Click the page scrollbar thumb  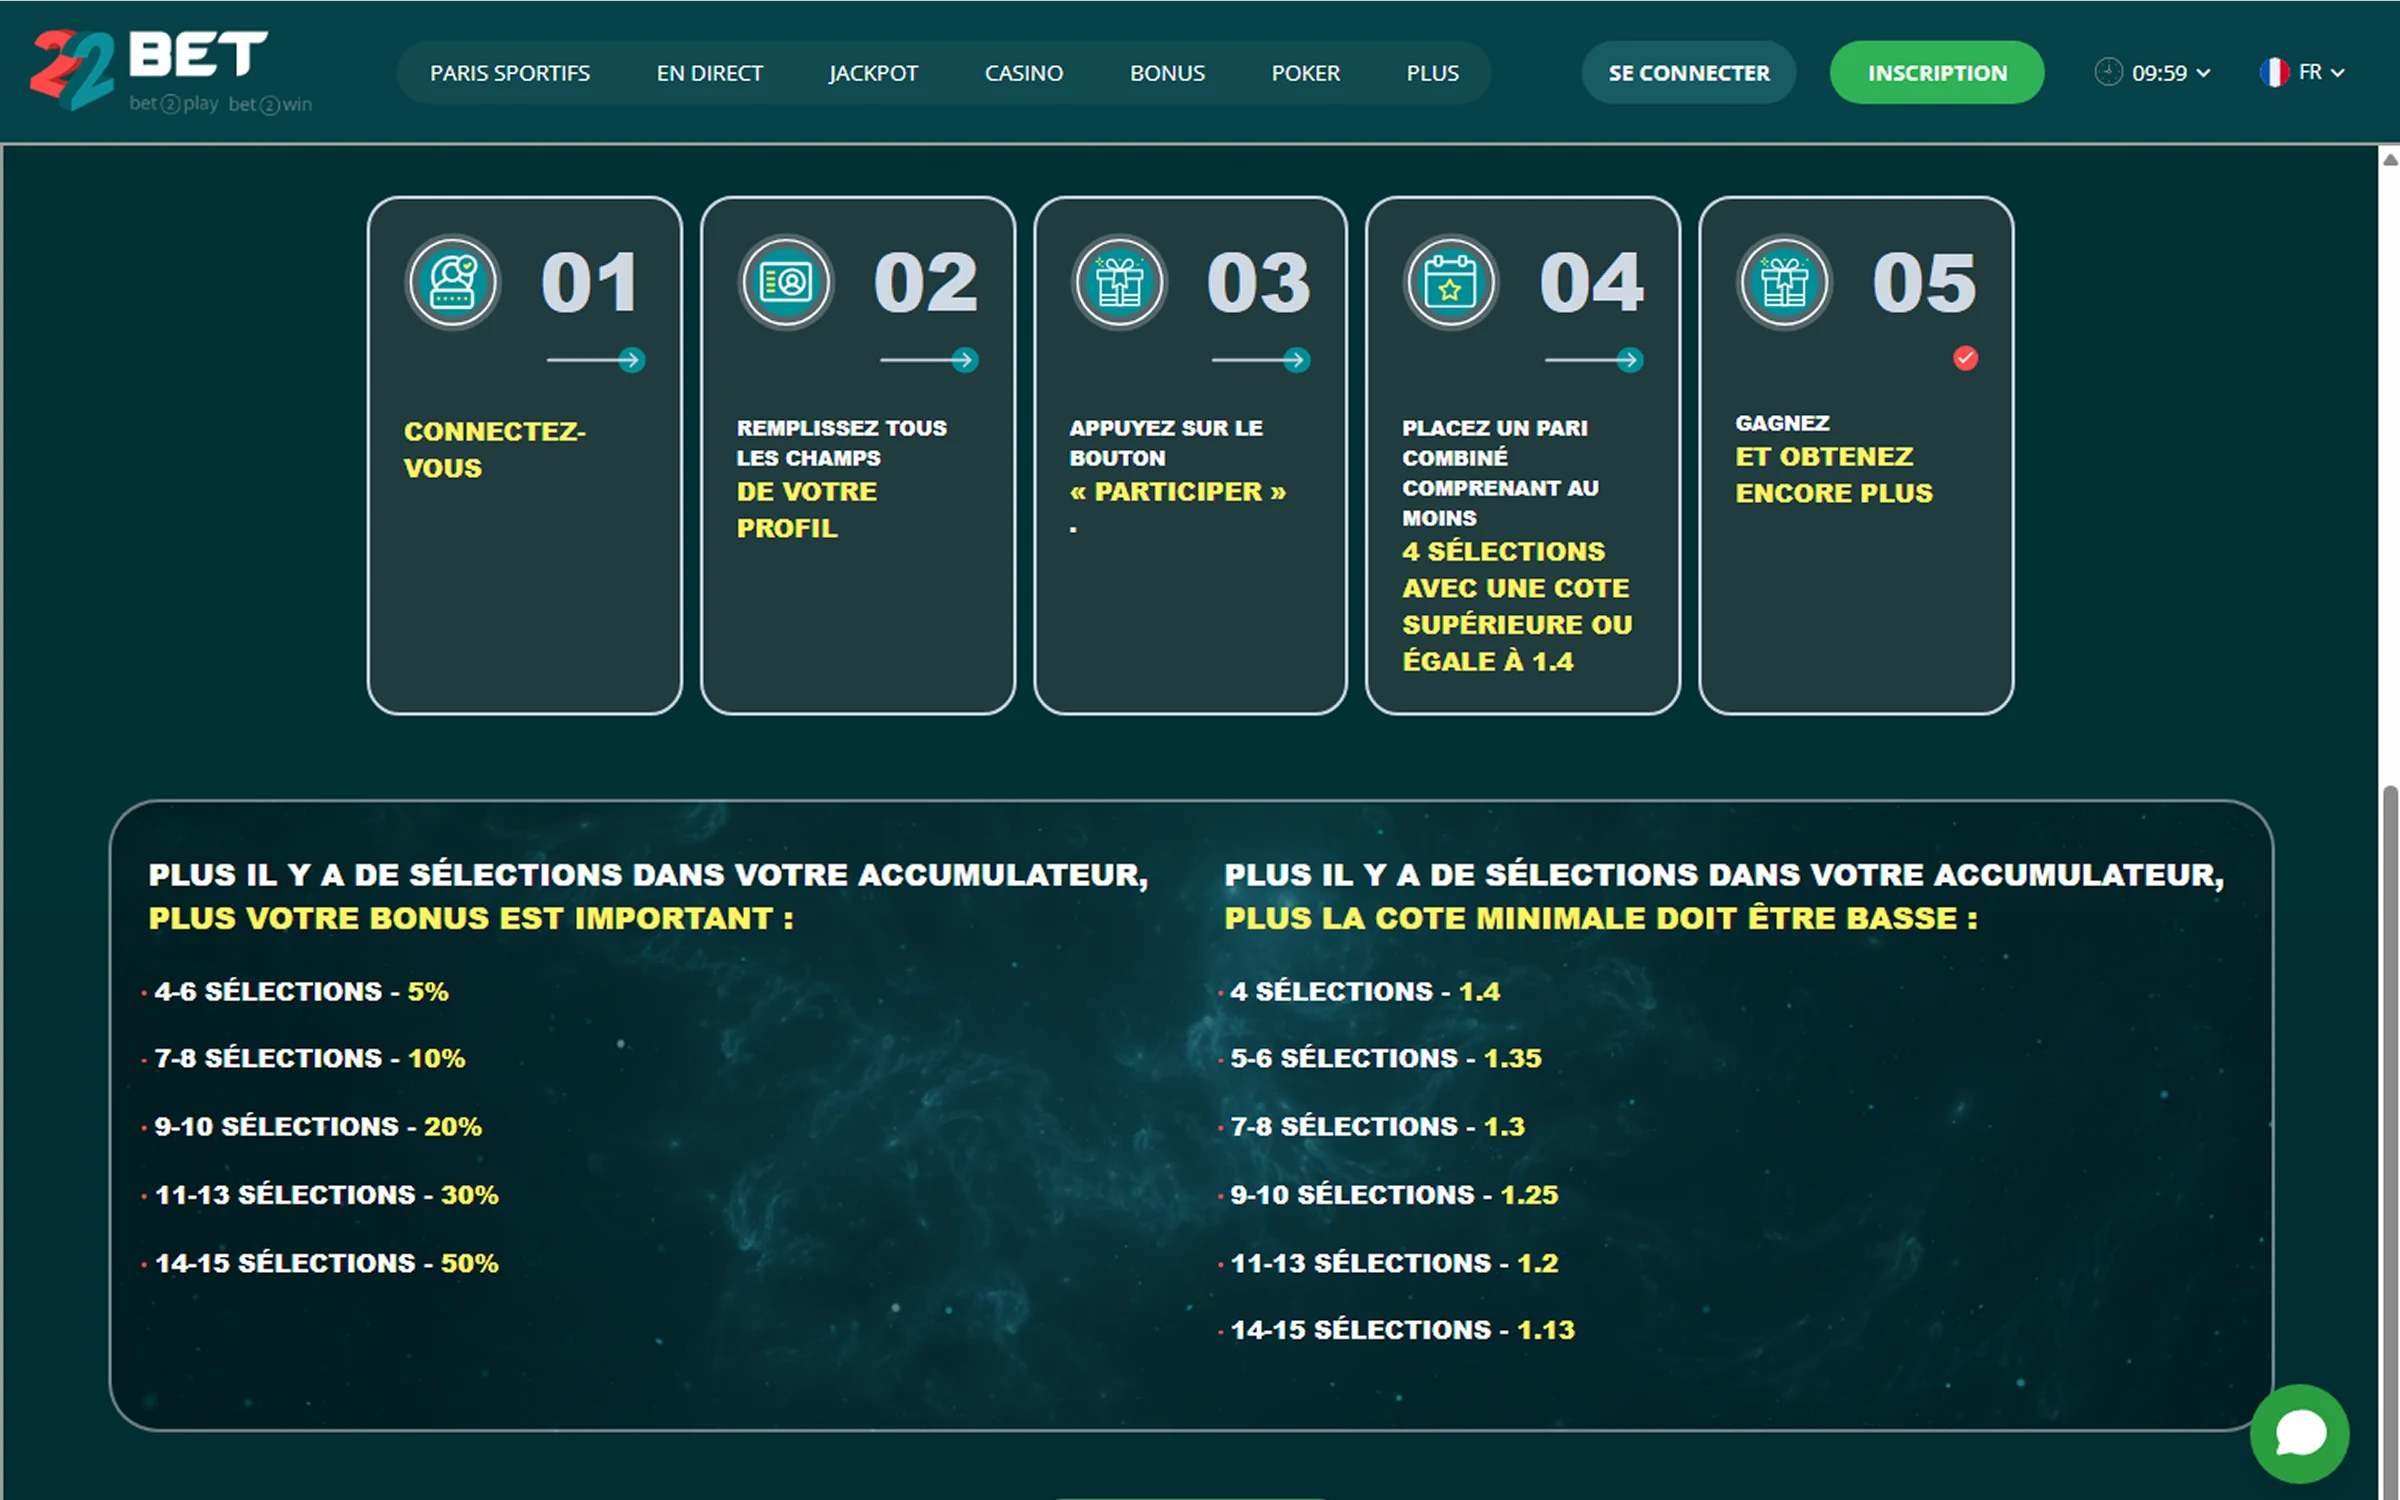[2390, 1140]
